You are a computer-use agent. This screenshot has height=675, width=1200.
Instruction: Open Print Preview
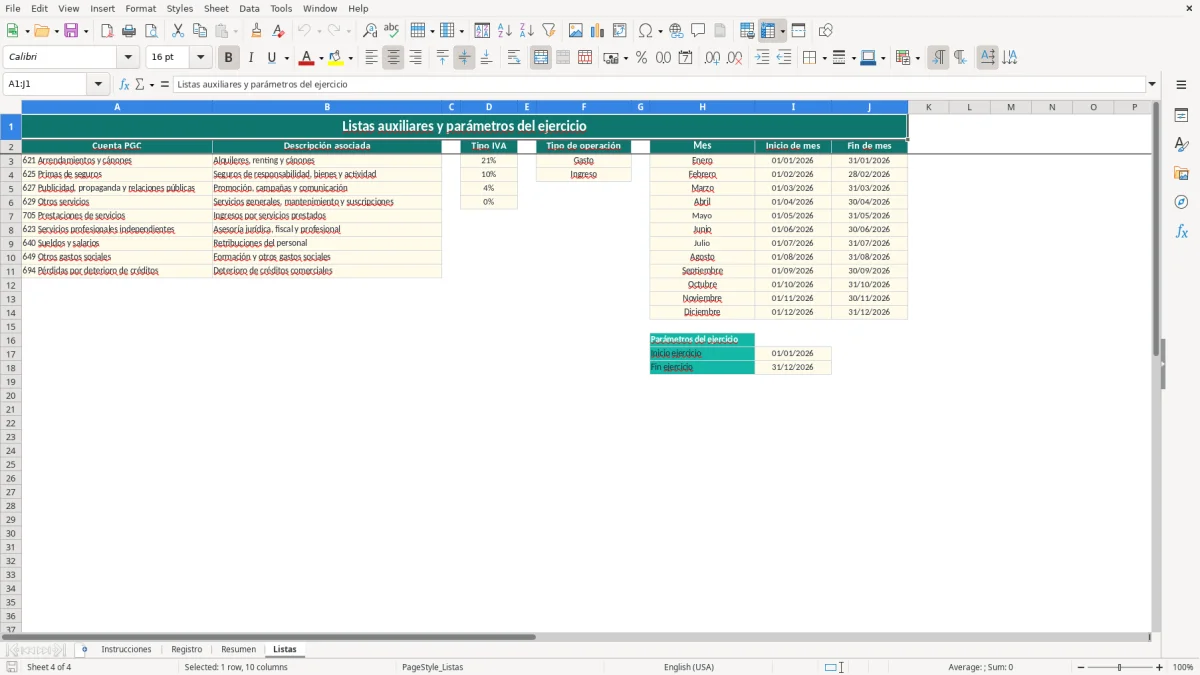click(x=151, y=31)
